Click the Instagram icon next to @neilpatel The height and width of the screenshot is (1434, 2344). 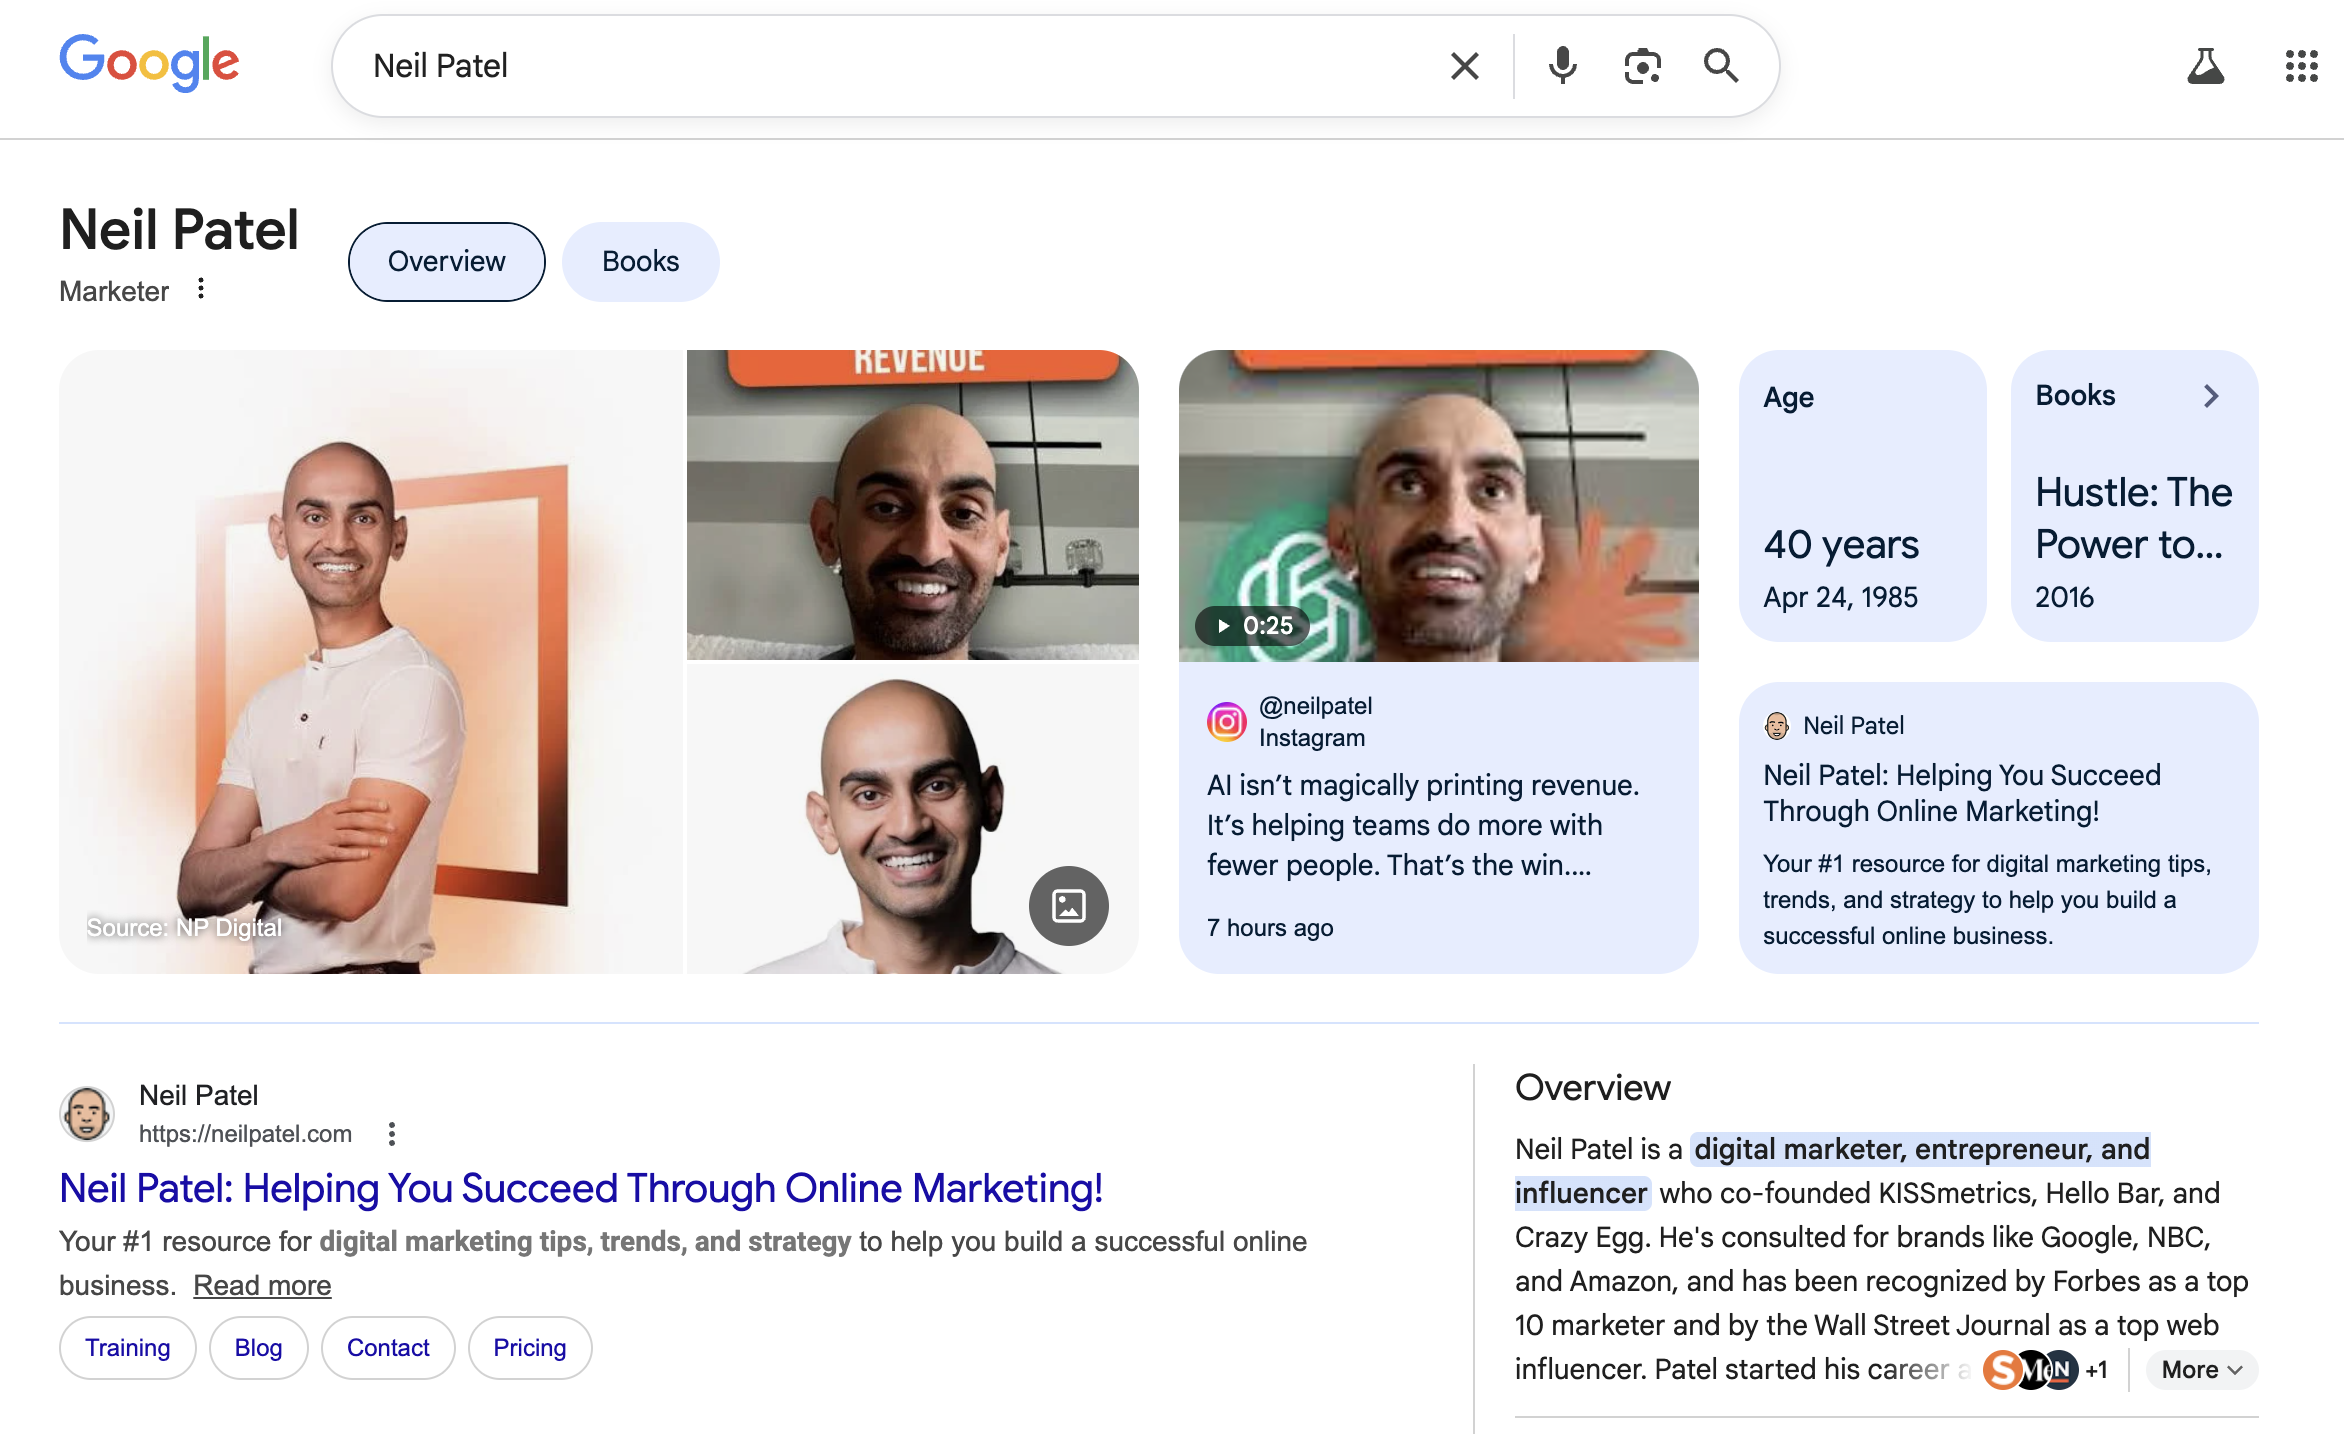coord(1225,721)
